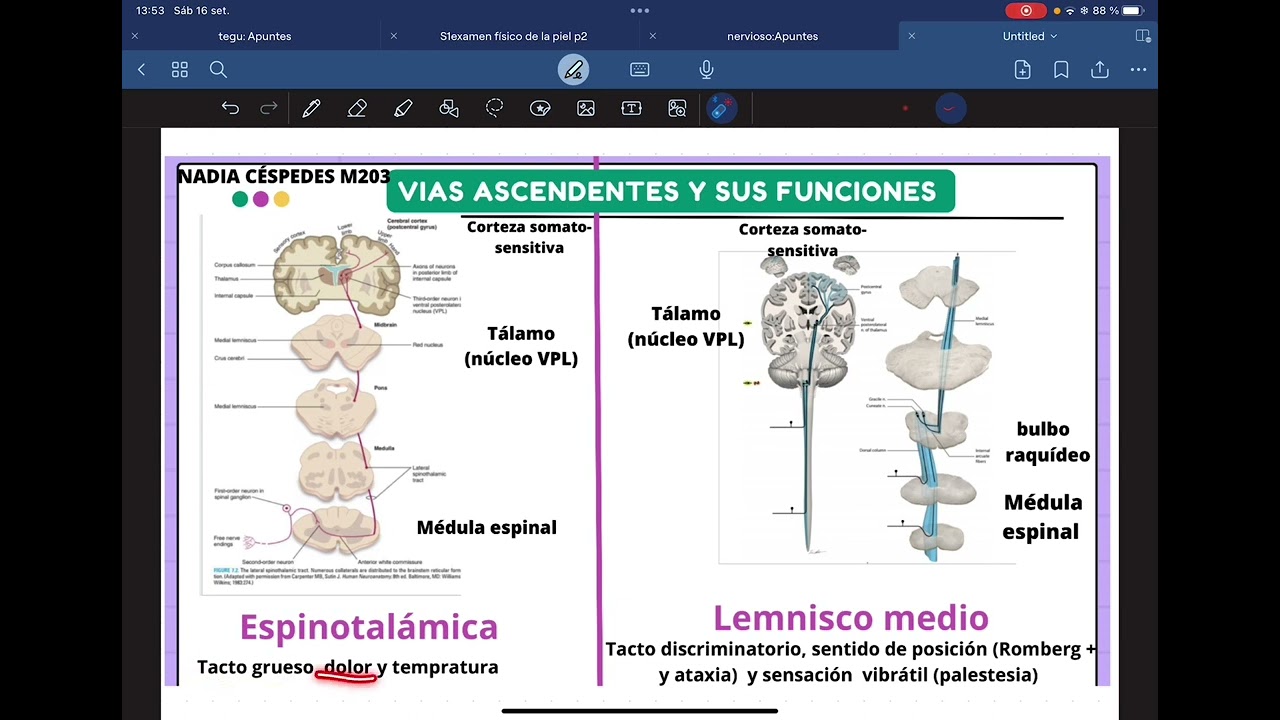Viewport: 1280px width, 720px height.
Task: Tap the home indicator bar
Action: (640, 711)
